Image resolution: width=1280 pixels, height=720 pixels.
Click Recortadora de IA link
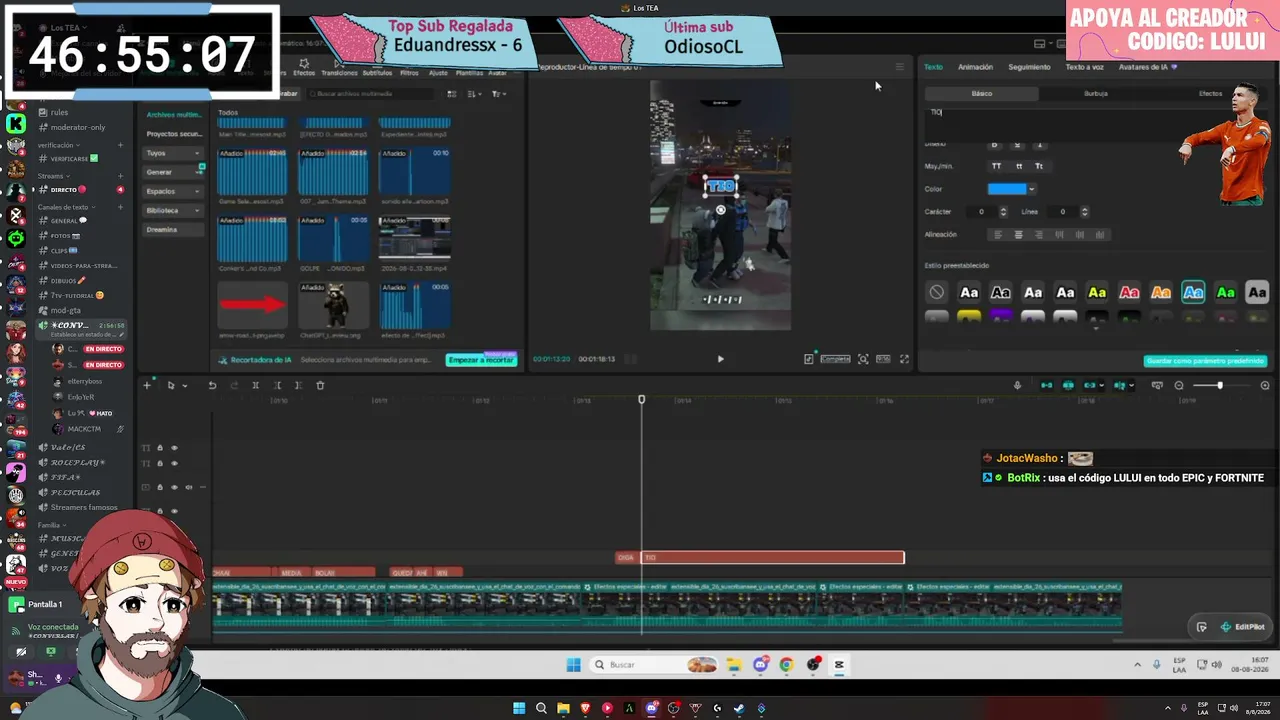(255, 360)
